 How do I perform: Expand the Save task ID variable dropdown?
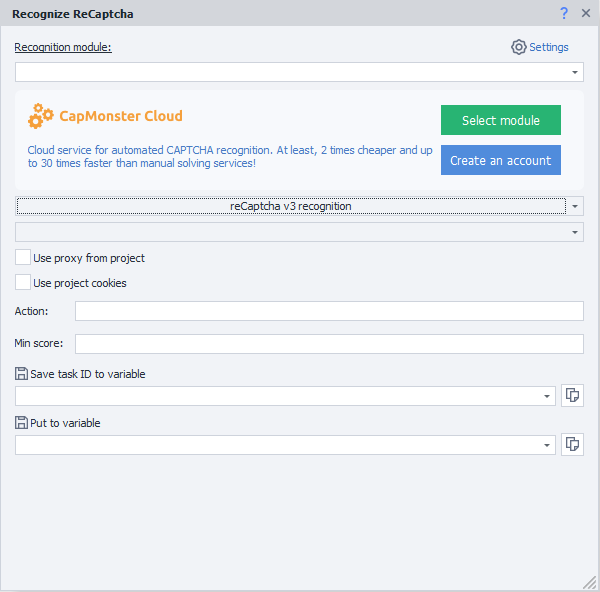[547, 396]
